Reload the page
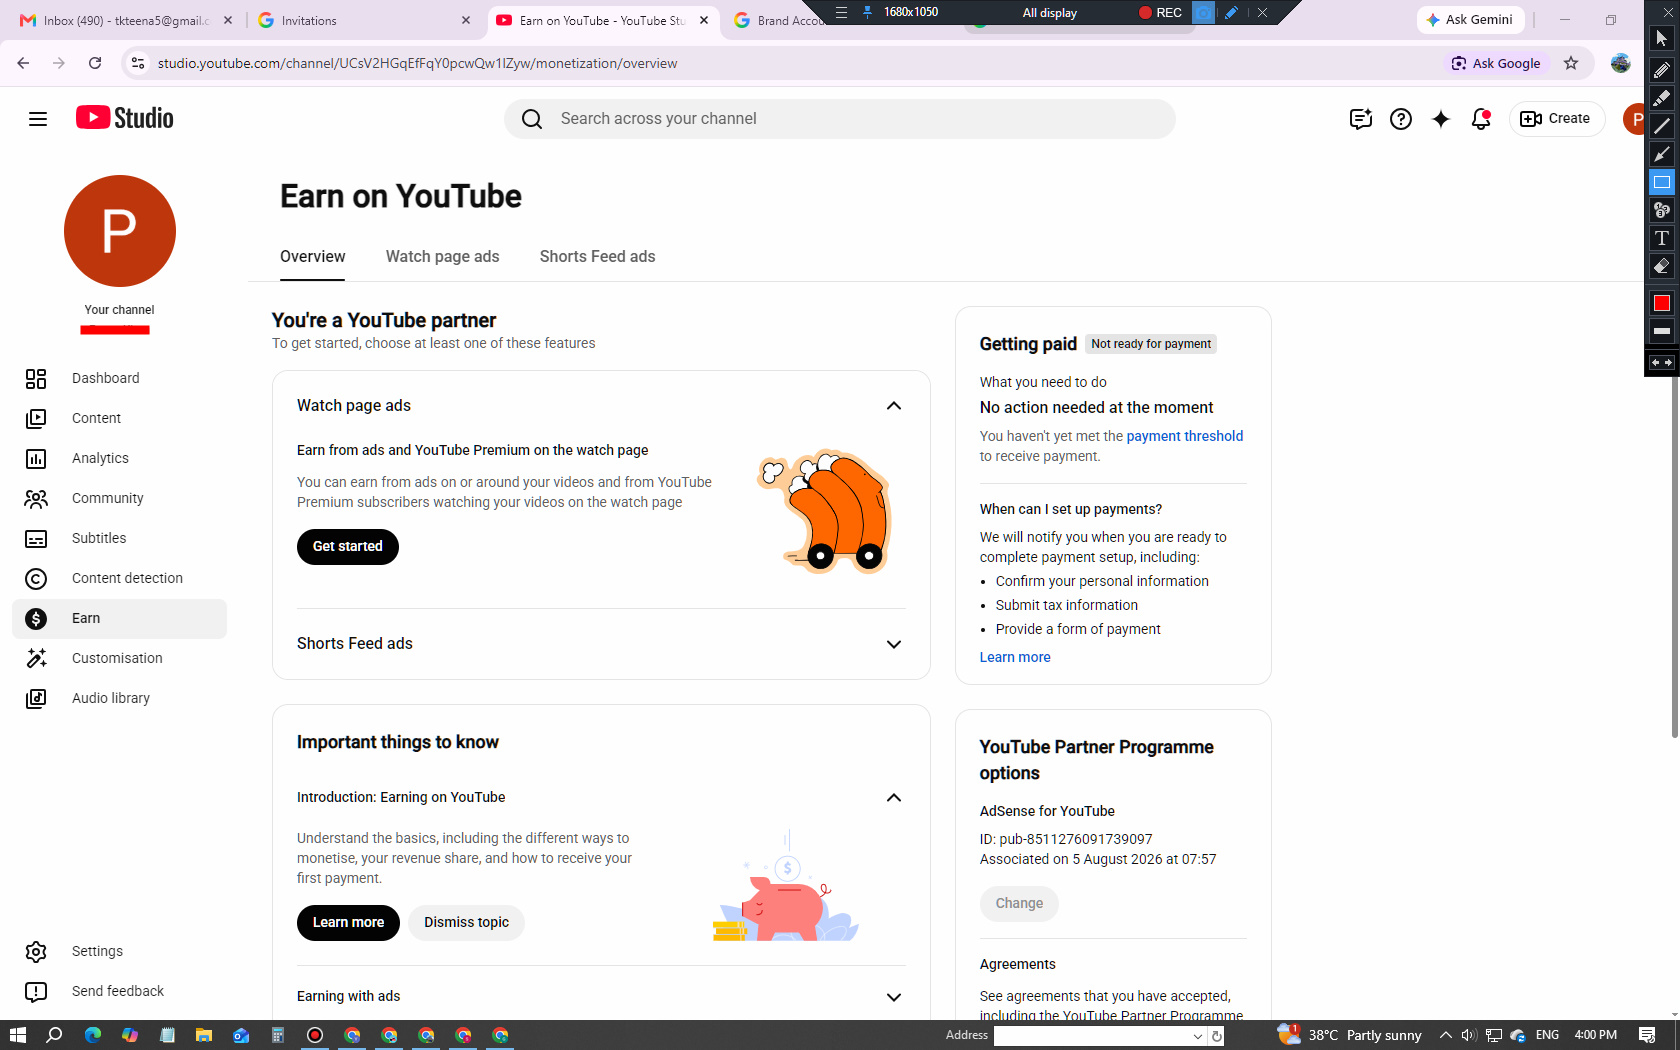The image size is (1680, 1050). [95, 63]
